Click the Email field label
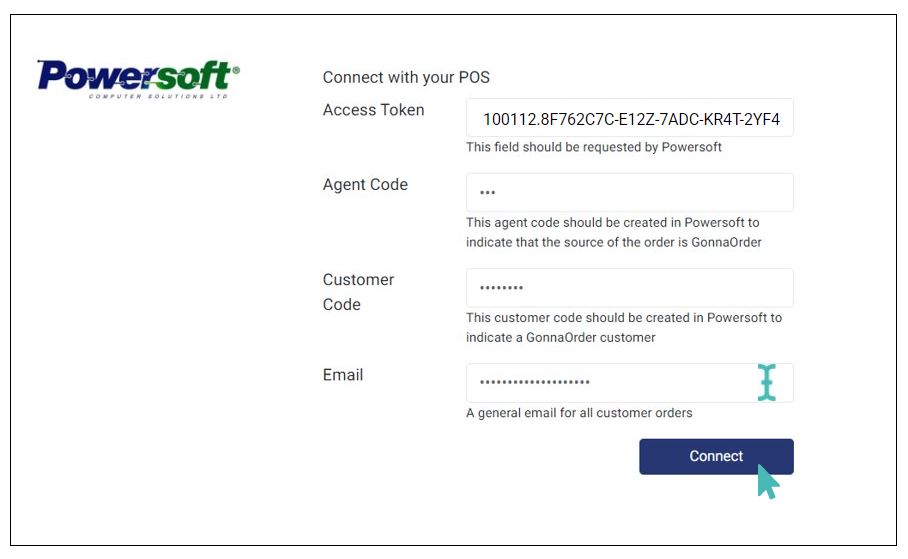 [343, 375]
